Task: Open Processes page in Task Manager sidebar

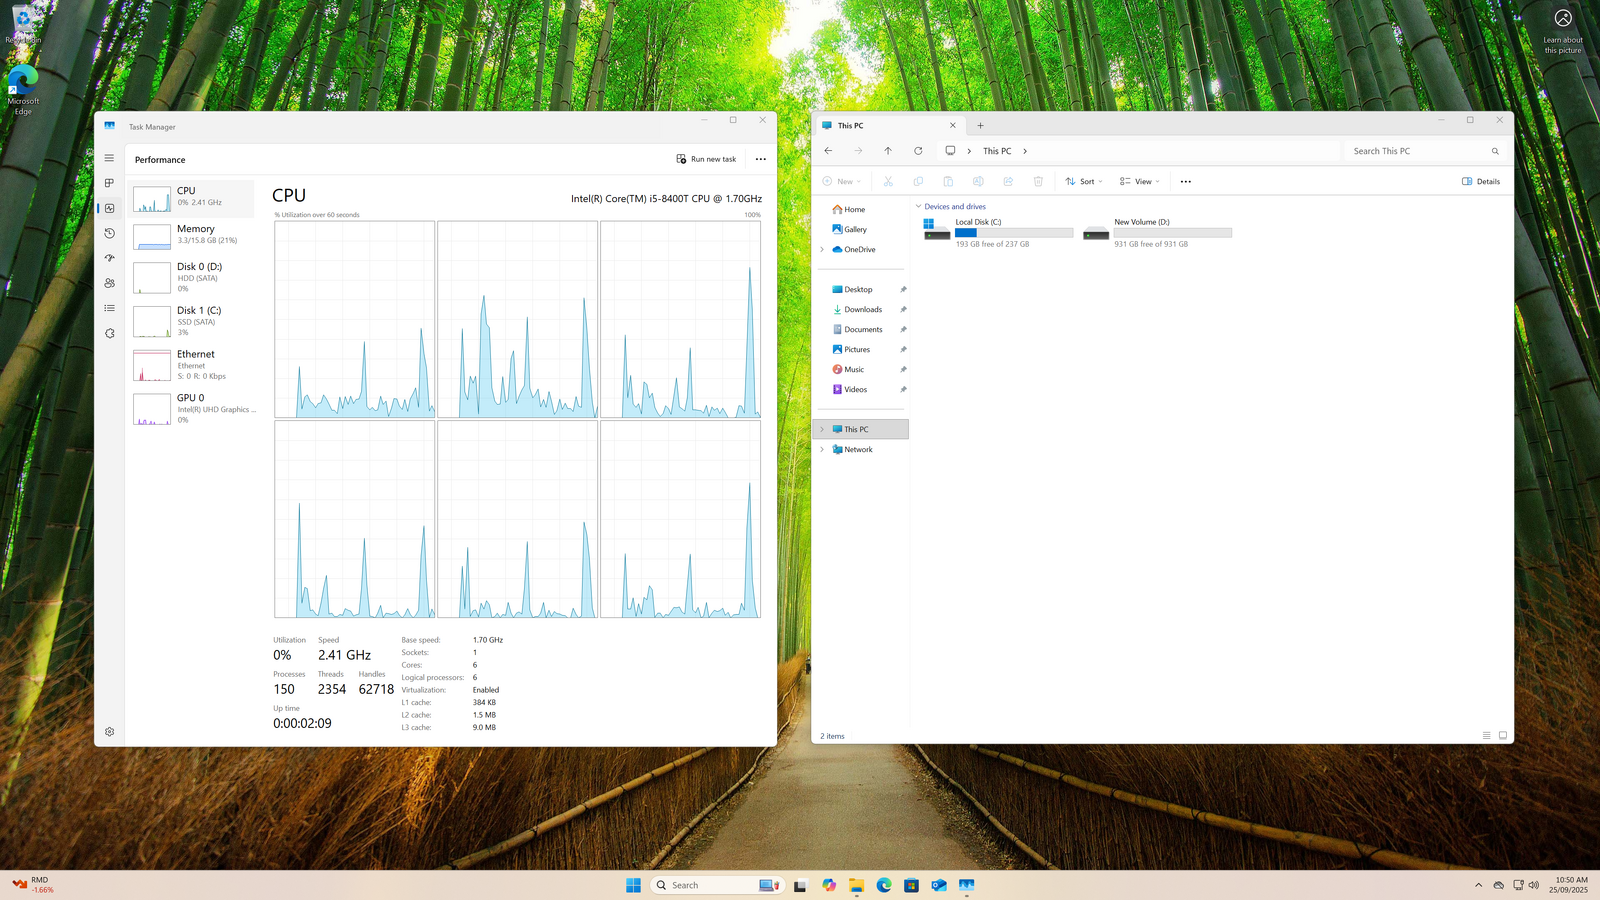Action: coord(109,183)
